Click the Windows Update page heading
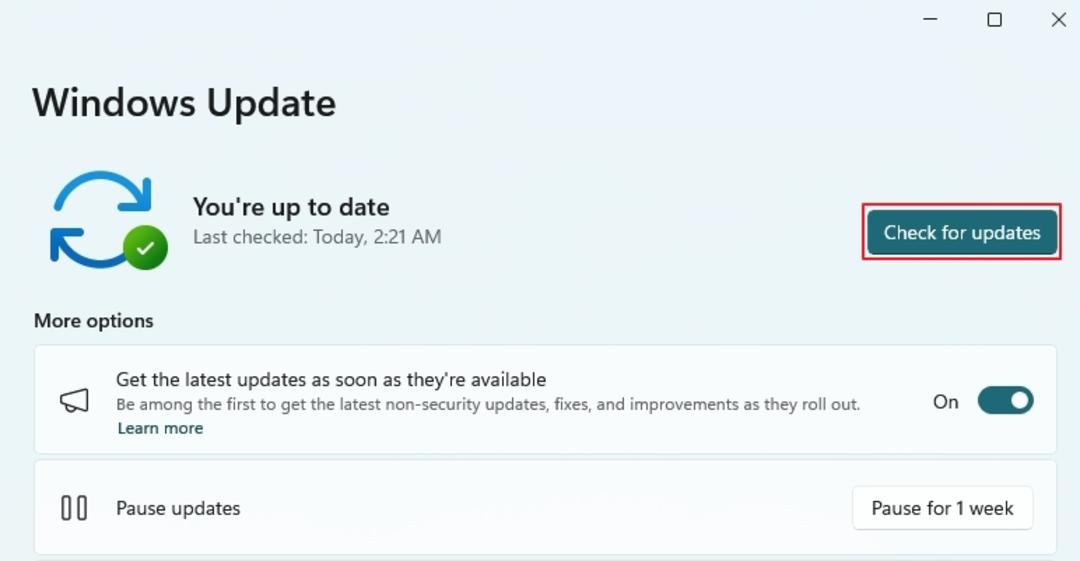Viewport: 1080px width, 561px height. point(184,103)
